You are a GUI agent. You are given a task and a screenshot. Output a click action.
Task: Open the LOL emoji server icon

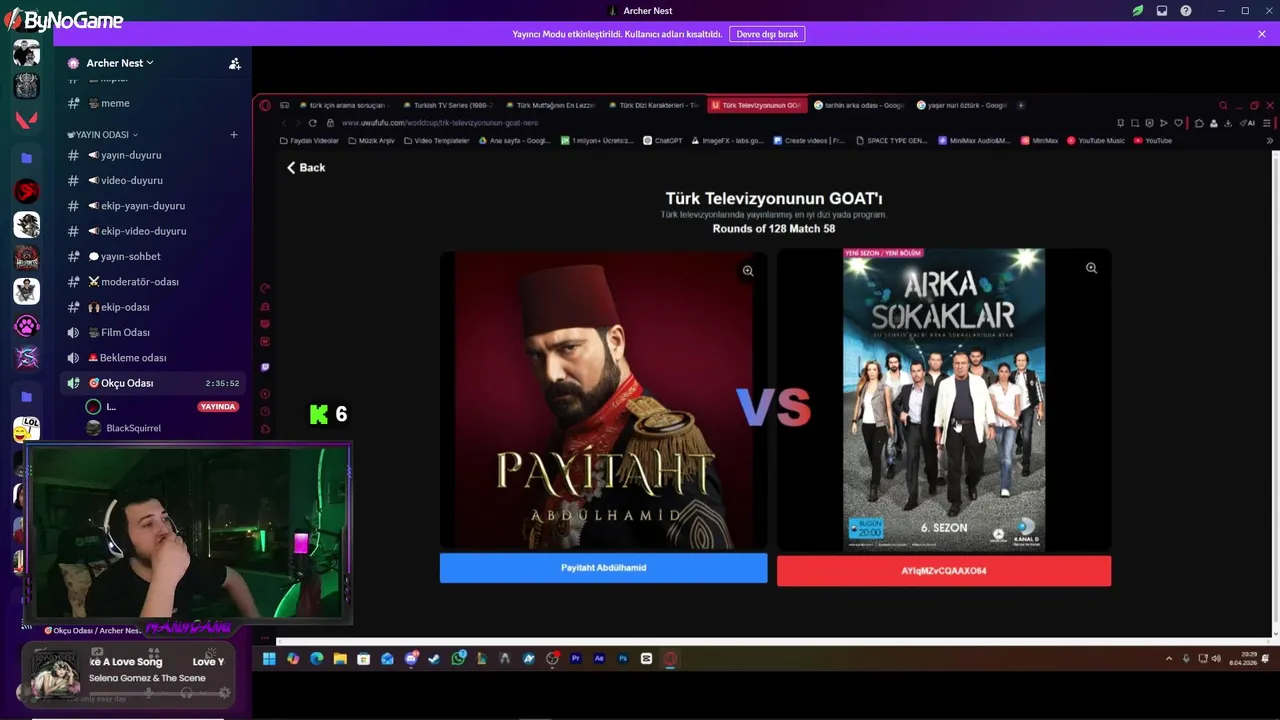[26, 430]
